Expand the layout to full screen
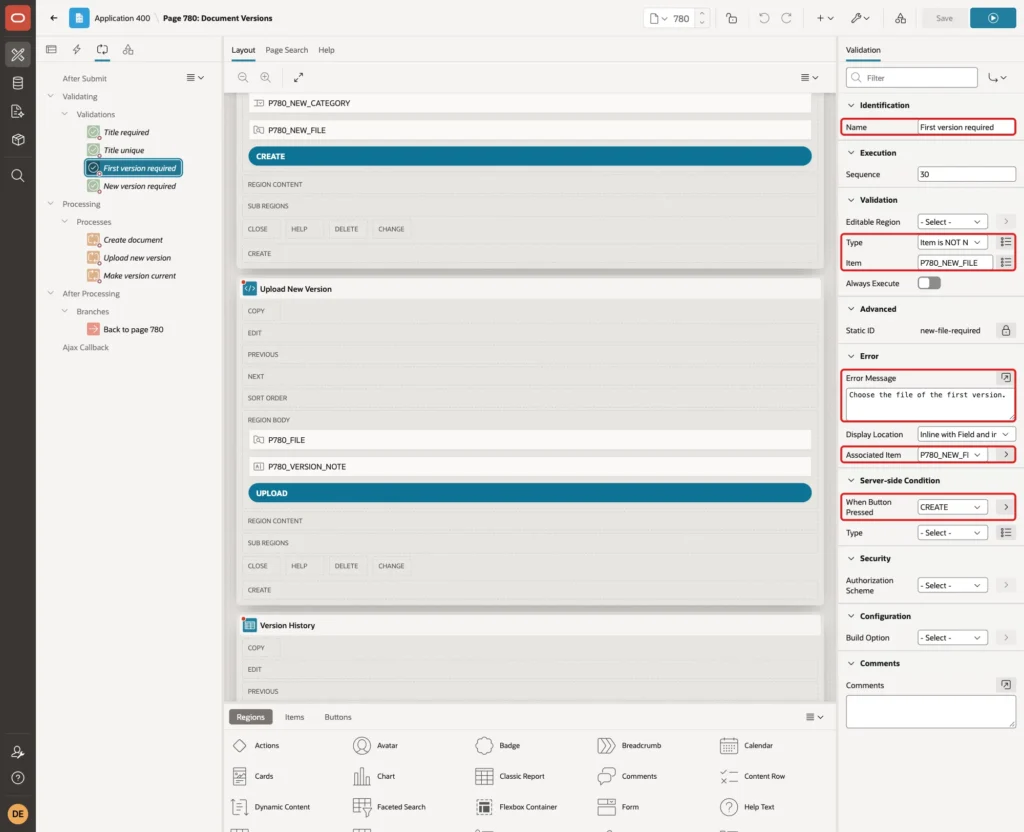The height and width of the screenshot is (832, 1024). click(x=298, y=77)
